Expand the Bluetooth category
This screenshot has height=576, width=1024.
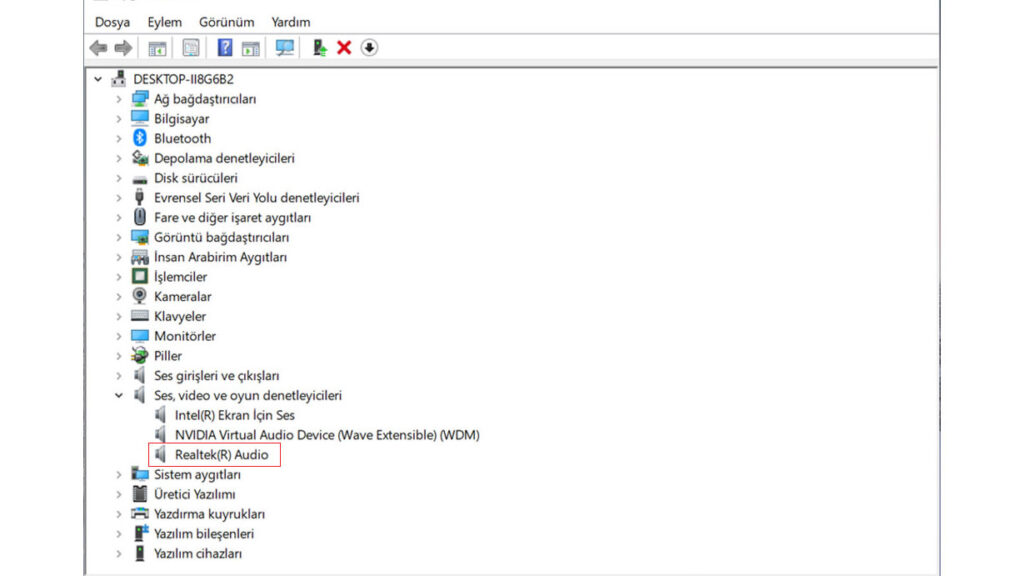click(119, 139)
